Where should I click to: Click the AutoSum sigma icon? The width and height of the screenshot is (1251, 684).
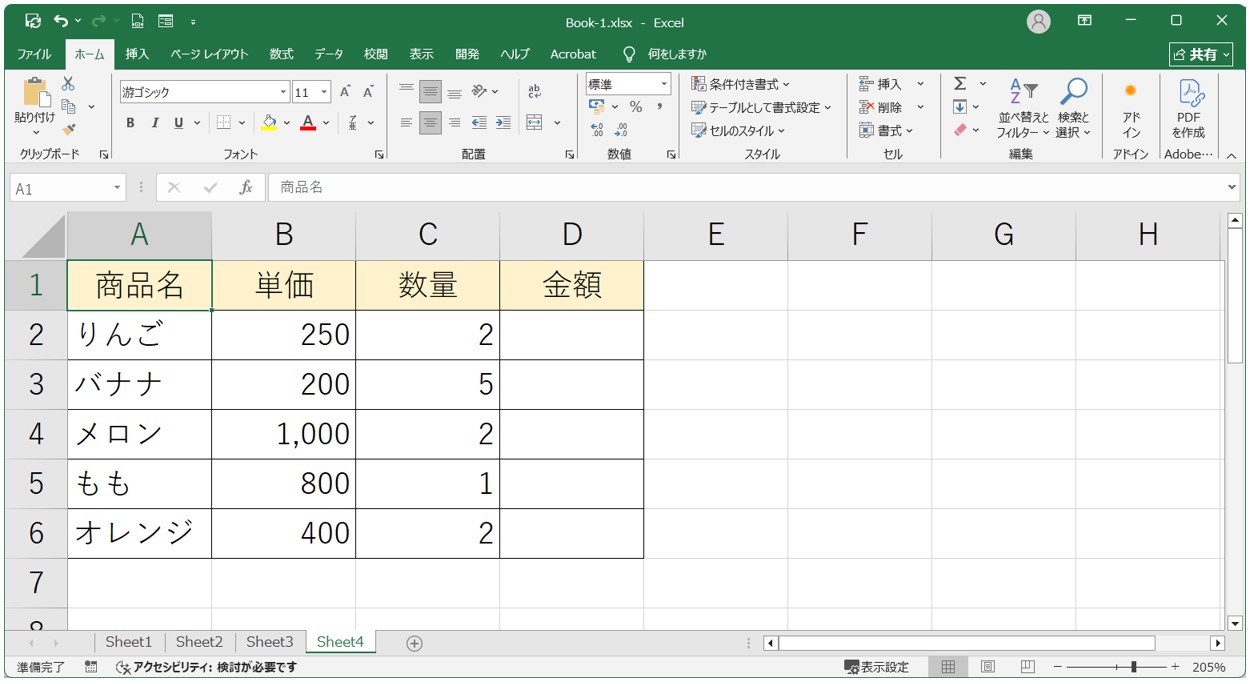(960, 84)
